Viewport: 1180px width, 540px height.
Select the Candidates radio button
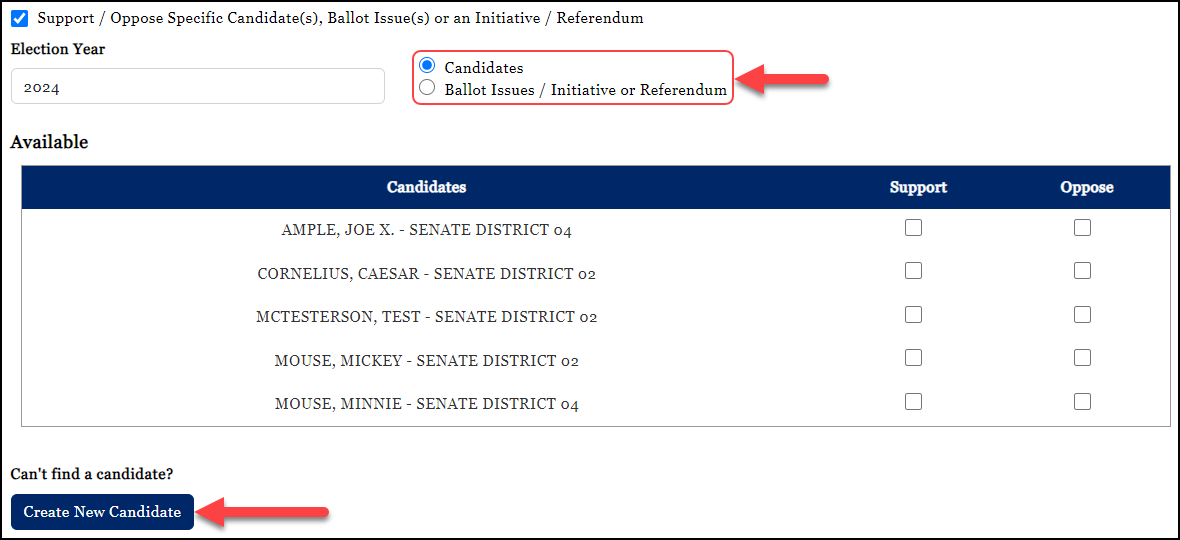tap(428, 67)
